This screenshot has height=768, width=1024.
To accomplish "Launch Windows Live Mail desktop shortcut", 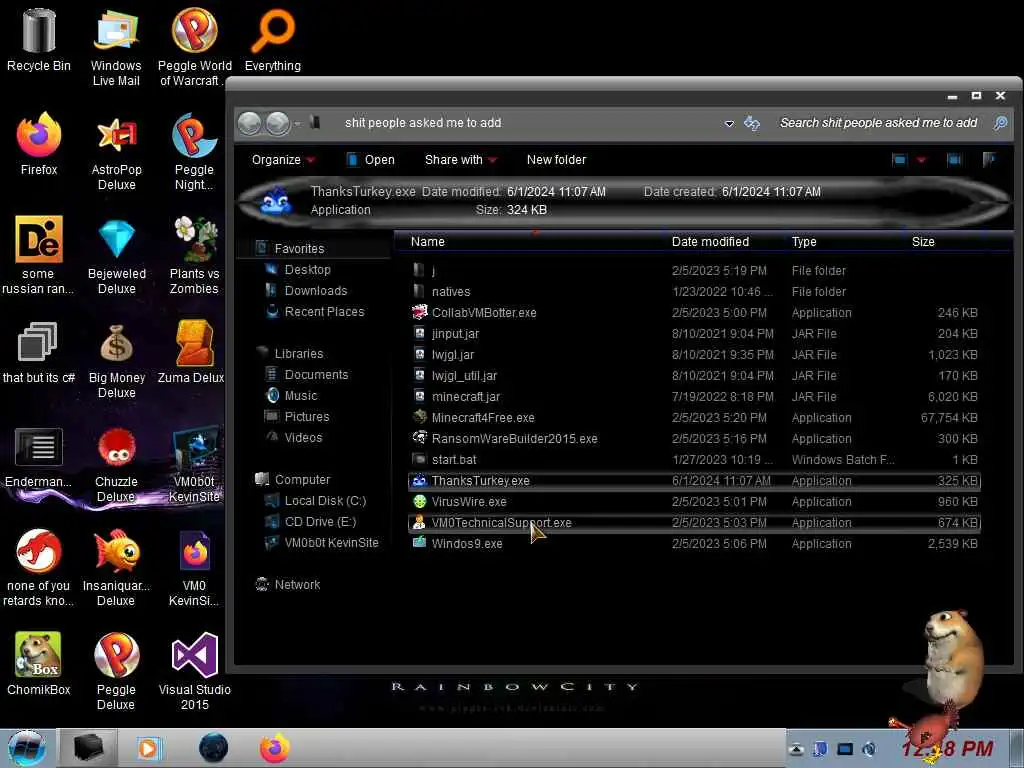I will [116, 47].
